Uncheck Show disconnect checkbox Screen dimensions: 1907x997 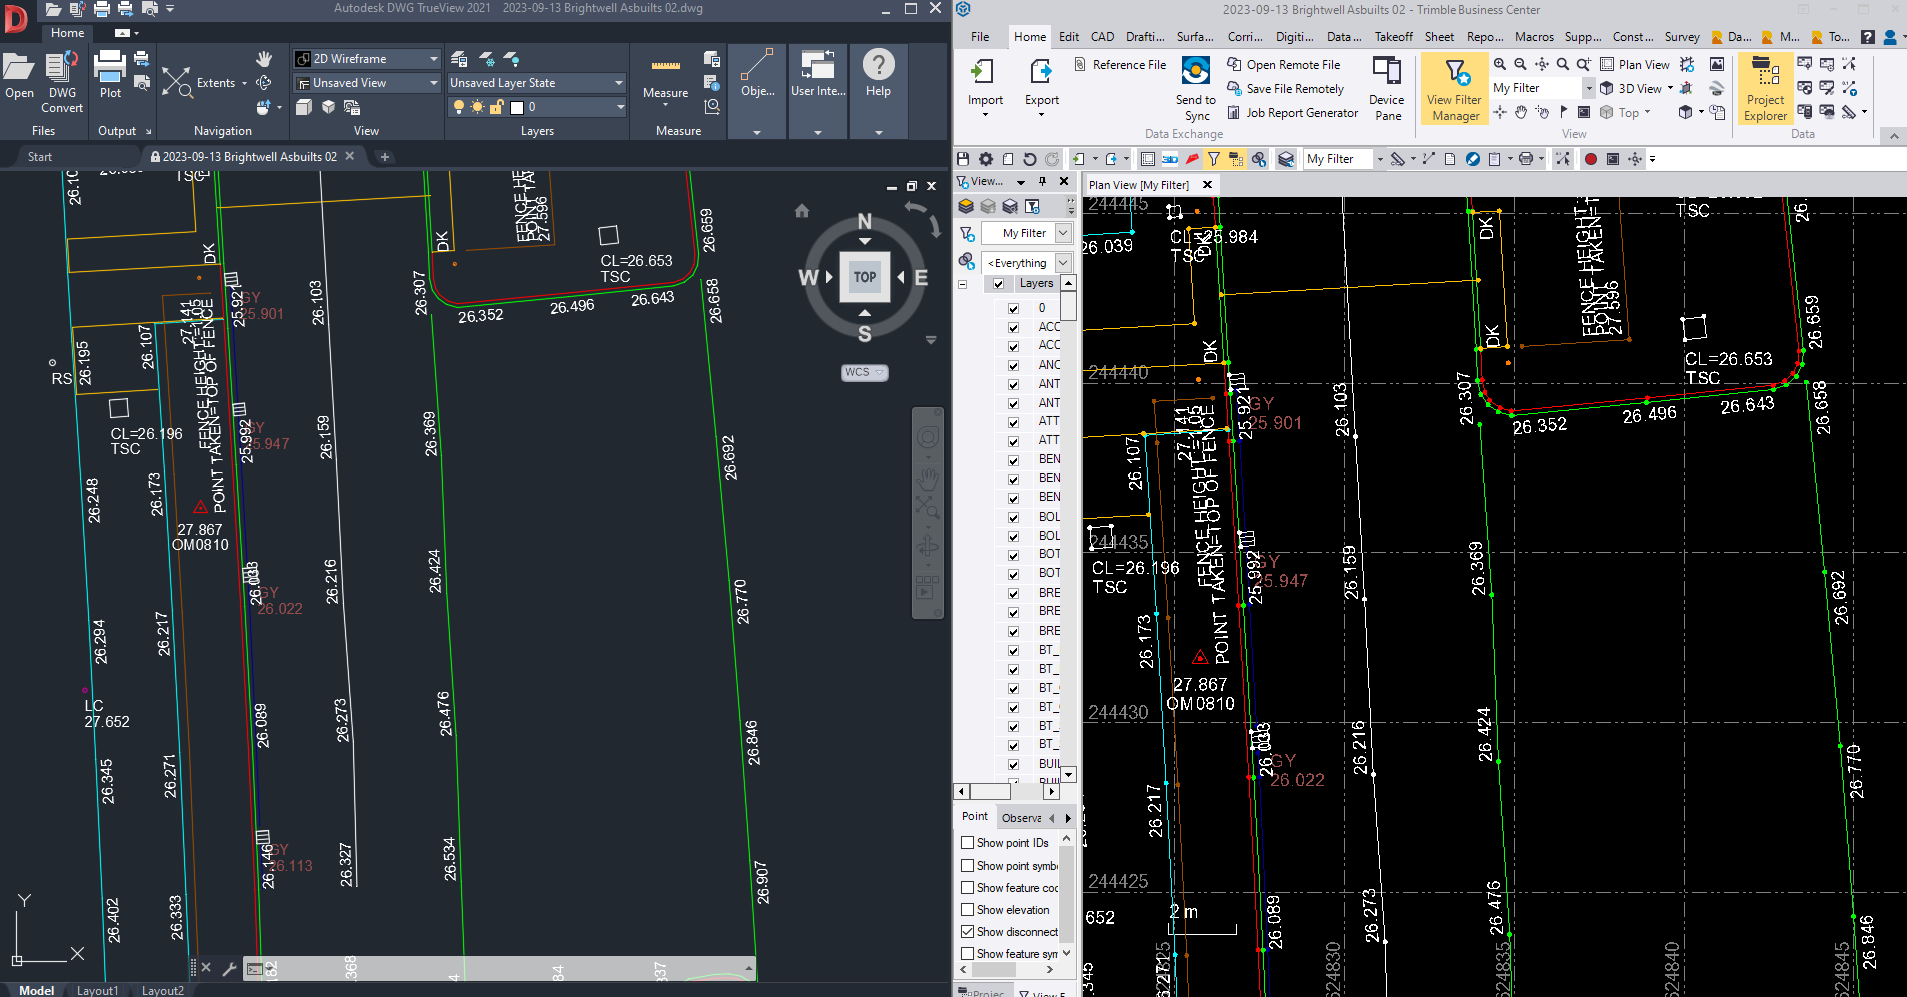[968, 932]
